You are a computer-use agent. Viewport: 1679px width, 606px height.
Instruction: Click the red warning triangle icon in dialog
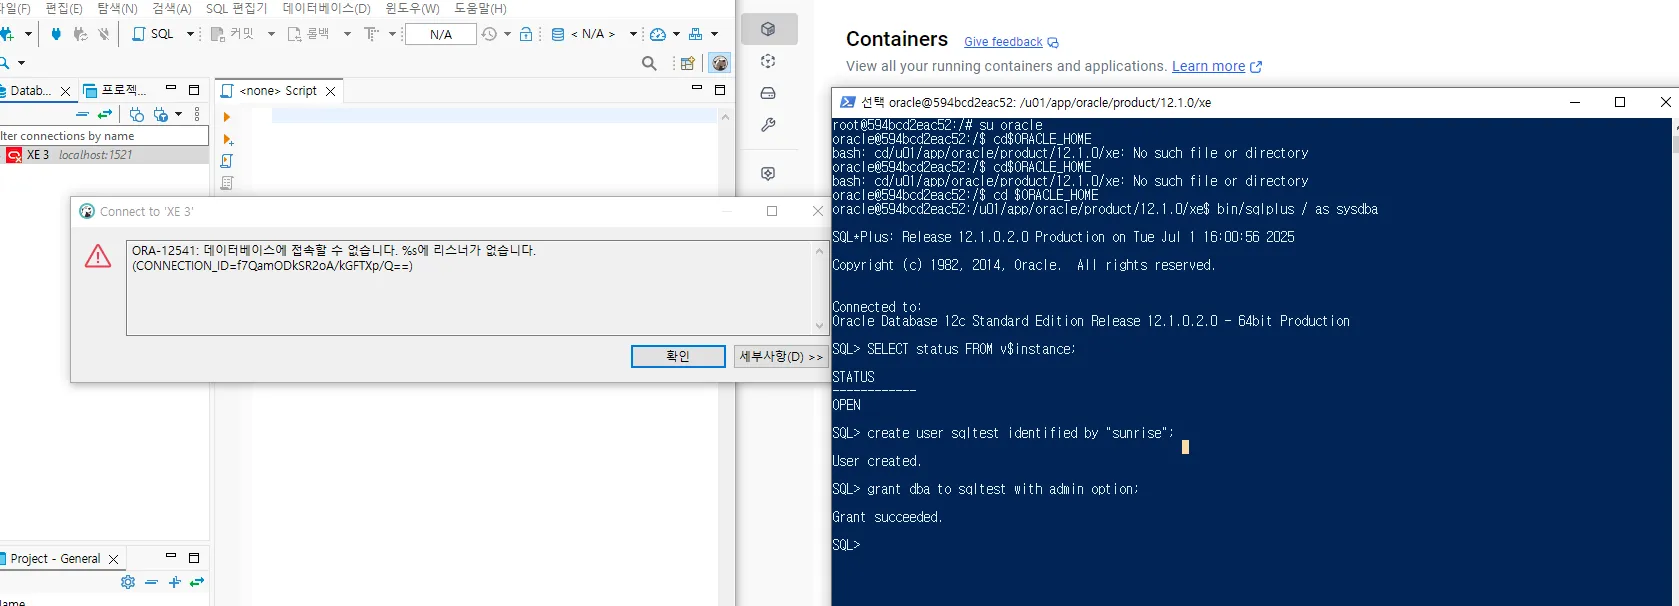coord(98,256)
